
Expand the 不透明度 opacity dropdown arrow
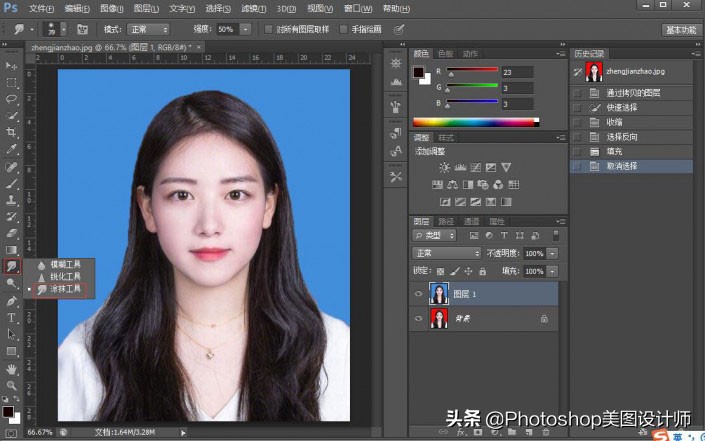[551, 254]
